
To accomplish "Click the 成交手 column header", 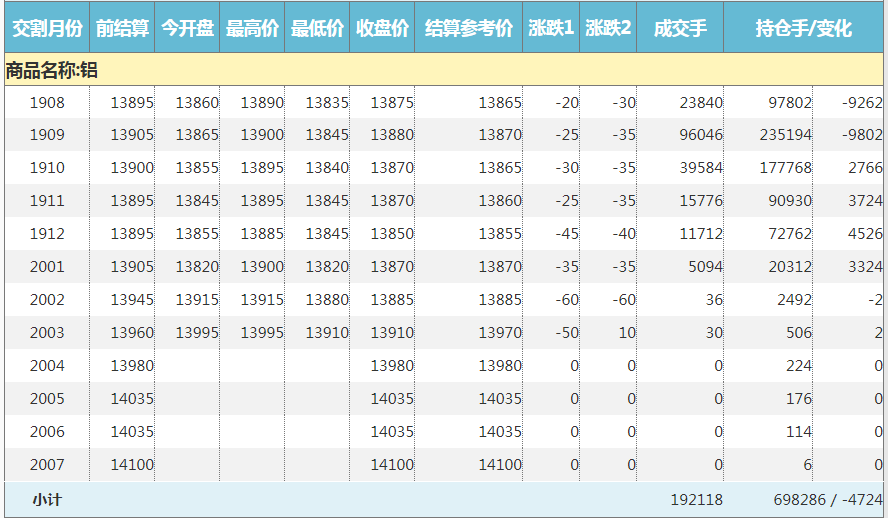I will [x=680, y=28].
